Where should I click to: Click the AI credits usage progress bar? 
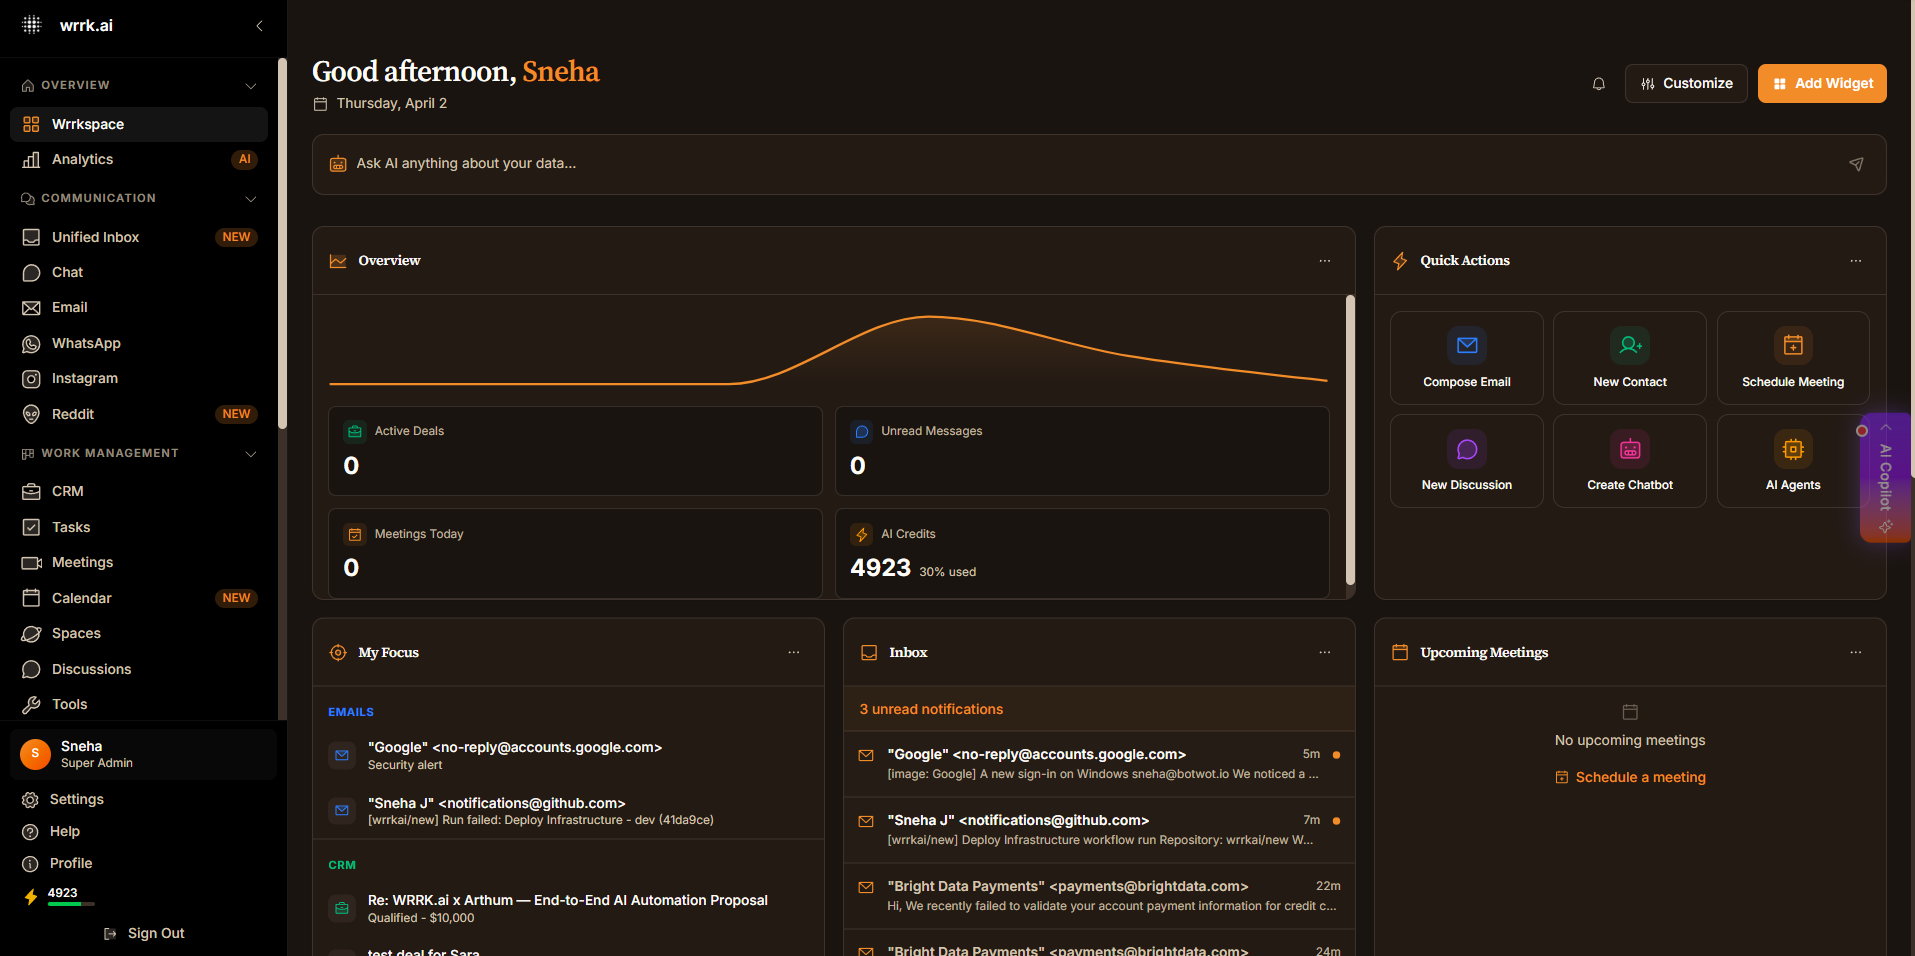pos(71,904)
